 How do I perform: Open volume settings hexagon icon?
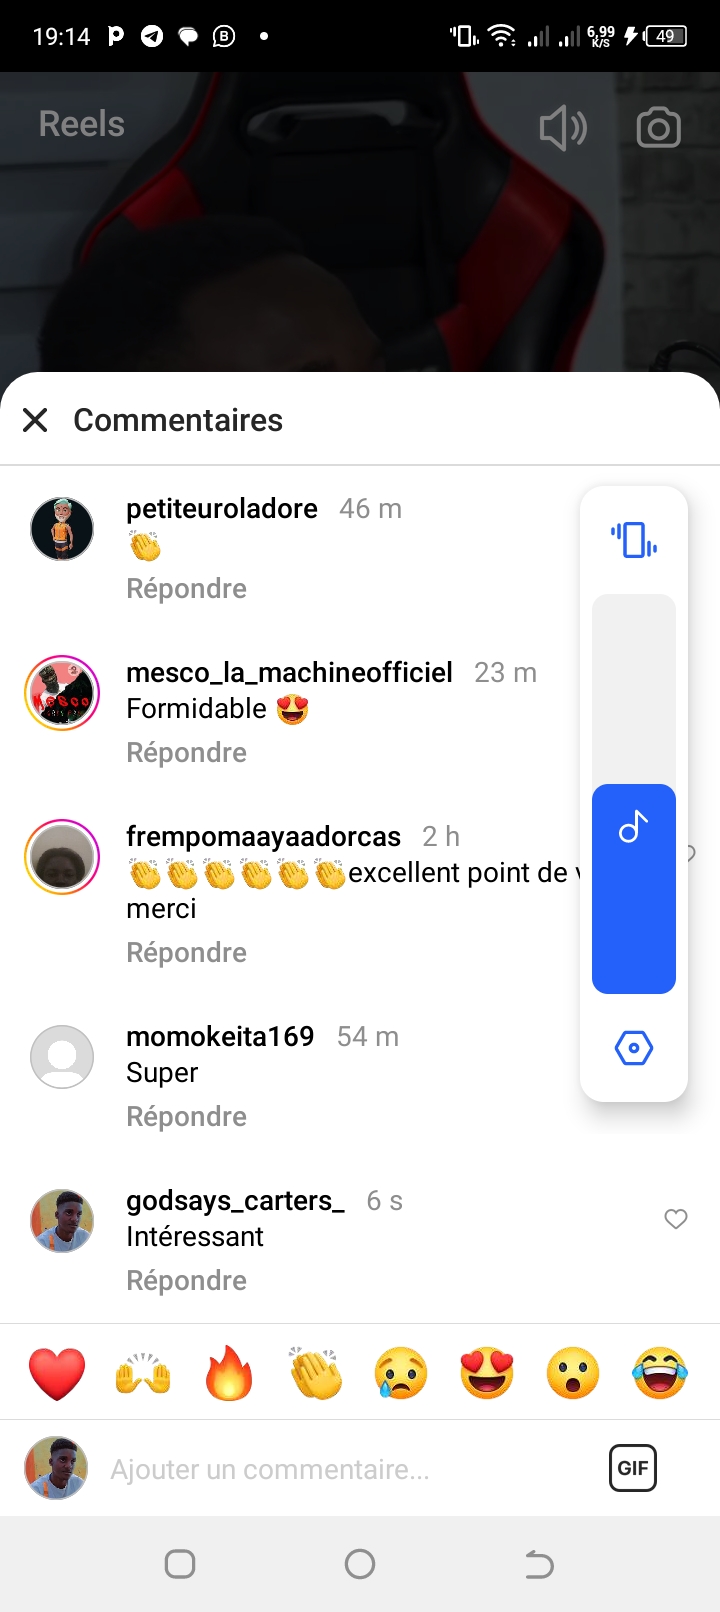point(634,1048)
